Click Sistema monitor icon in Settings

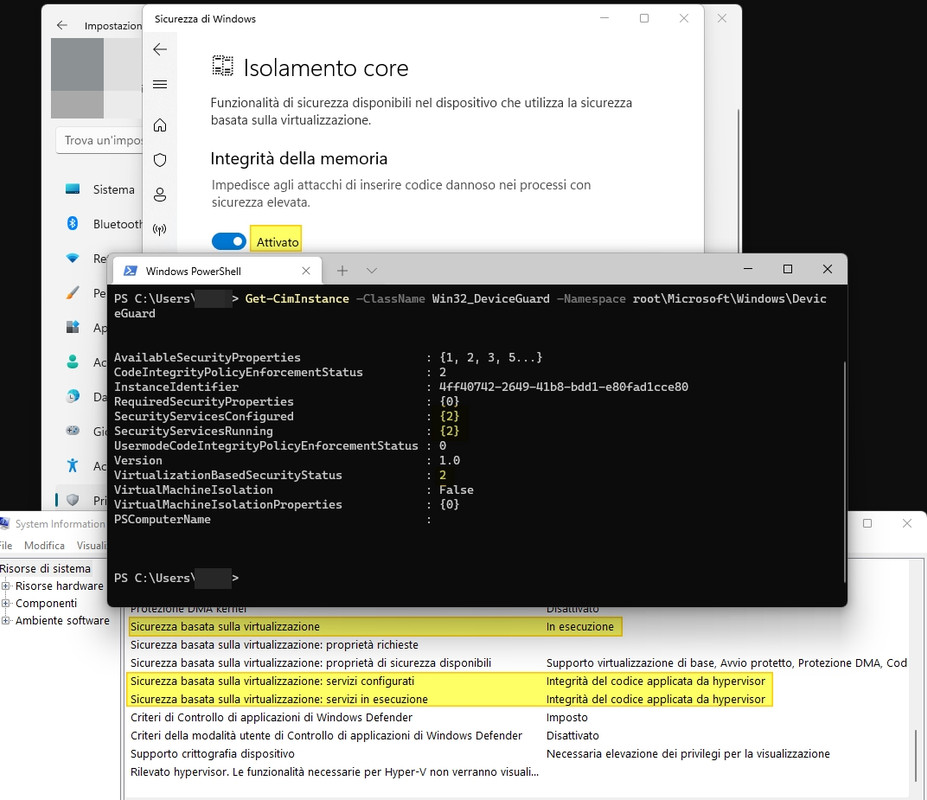[x=73, y=189]
